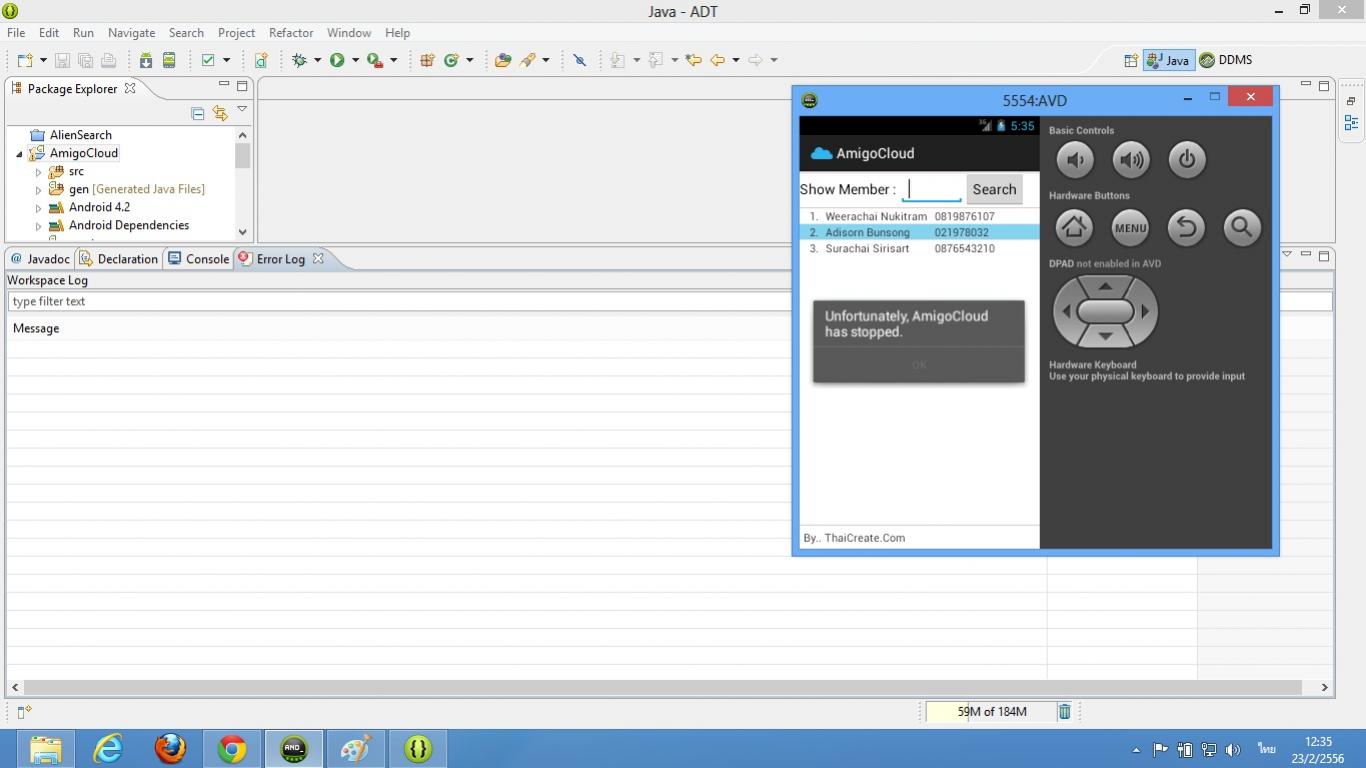Click the DPAD up arrow

coord(1105,286)
